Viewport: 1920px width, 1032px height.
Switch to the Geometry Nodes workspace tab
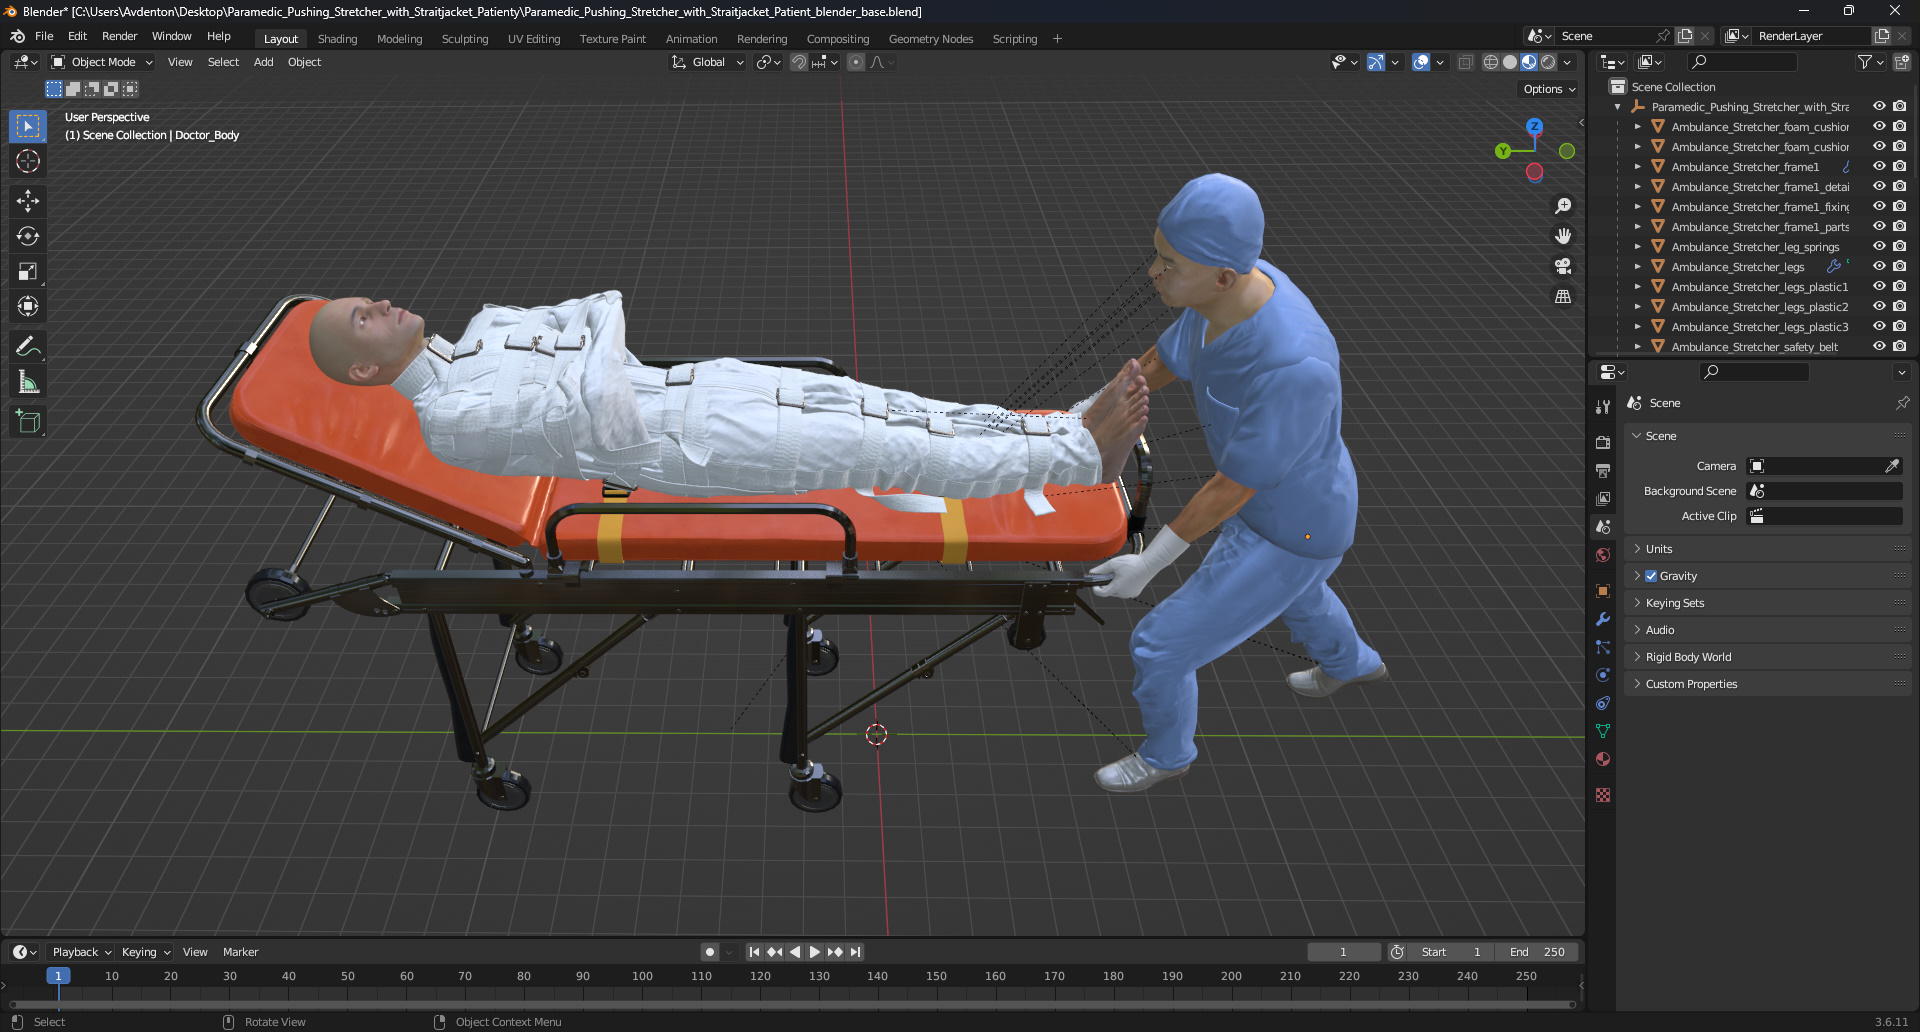tap(930, 39)
